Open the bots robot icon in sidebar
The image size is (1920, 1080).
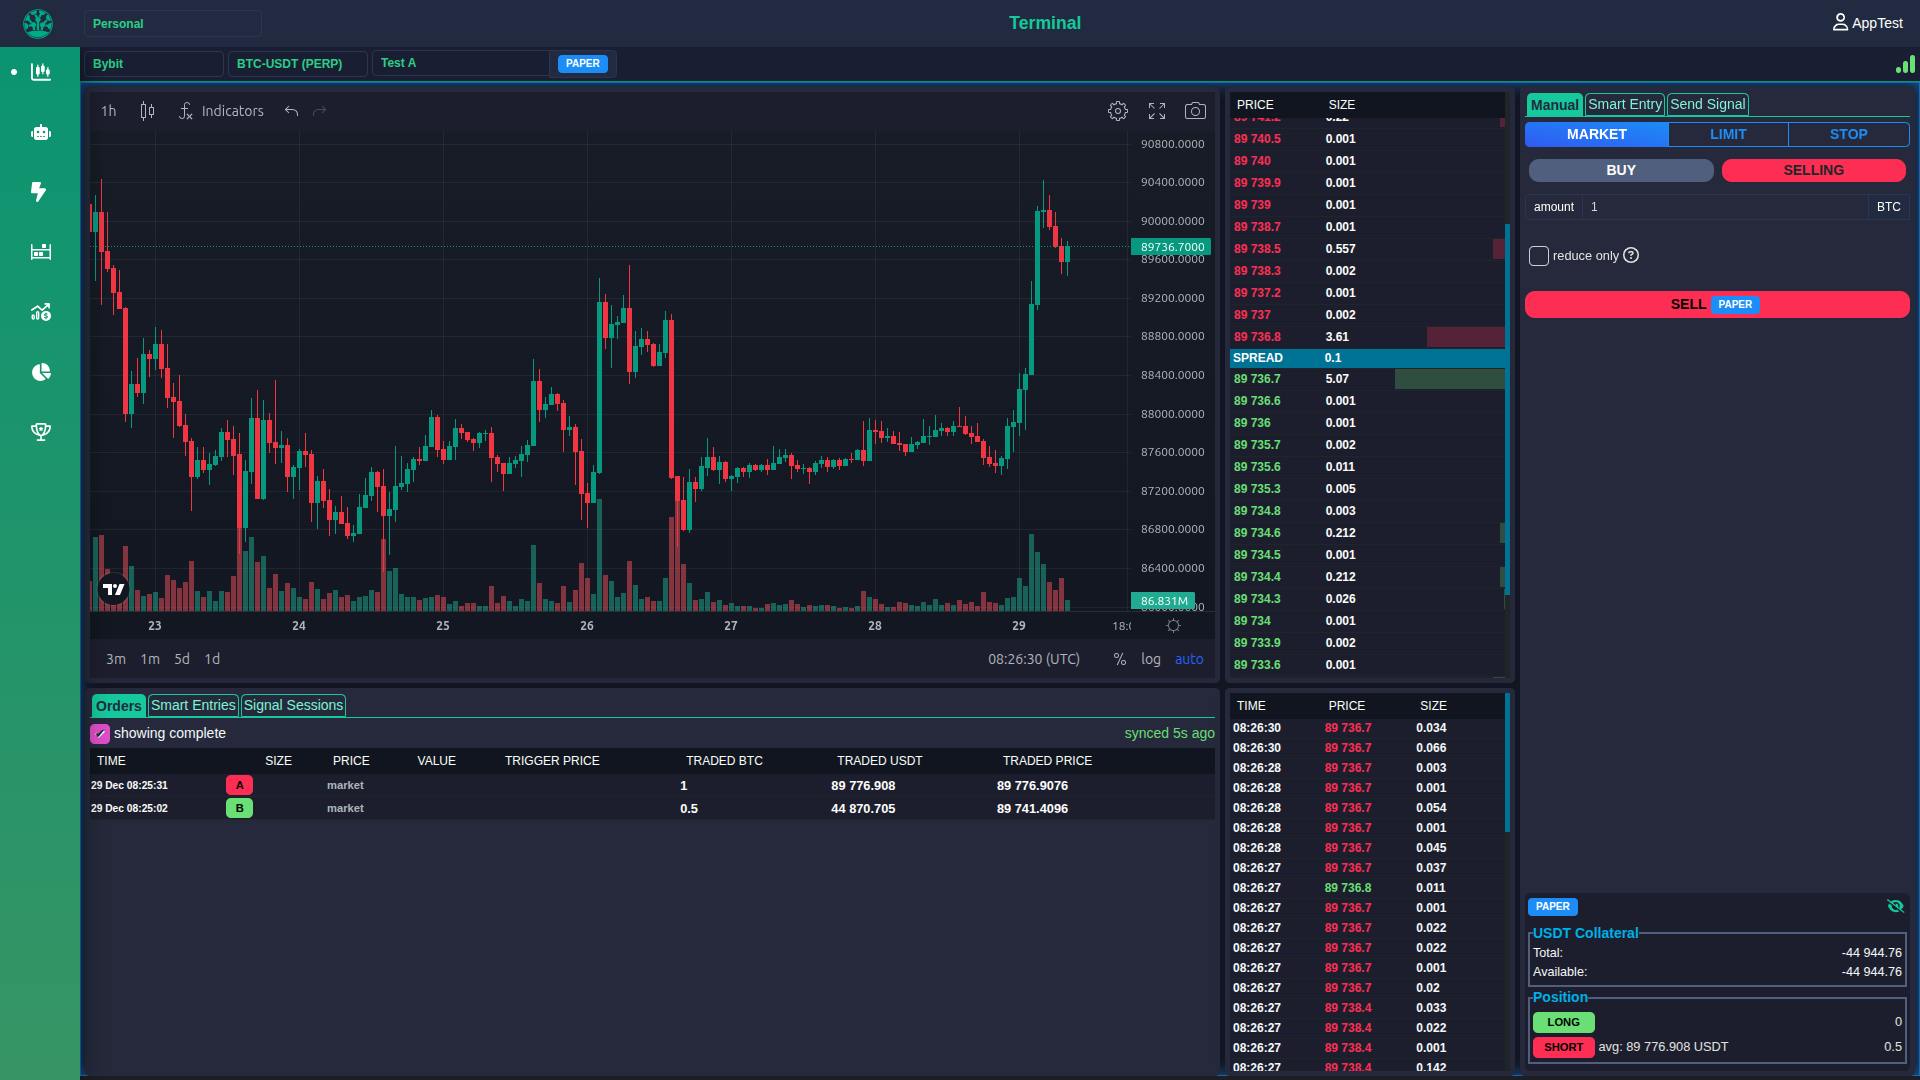[x=41, y=132]
